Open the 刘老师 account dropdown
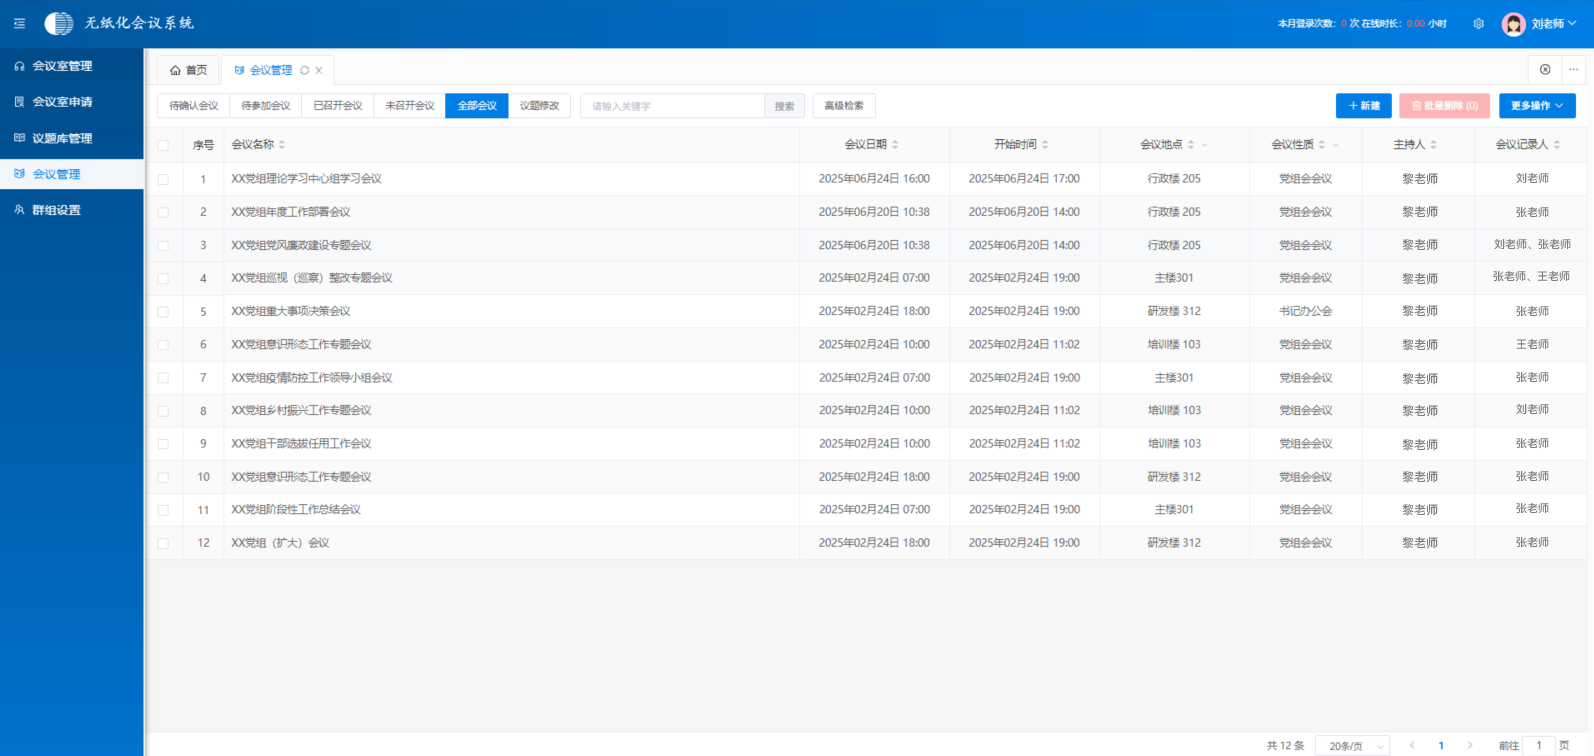This screenshot has width=1594, height=756. [1555, 23]
